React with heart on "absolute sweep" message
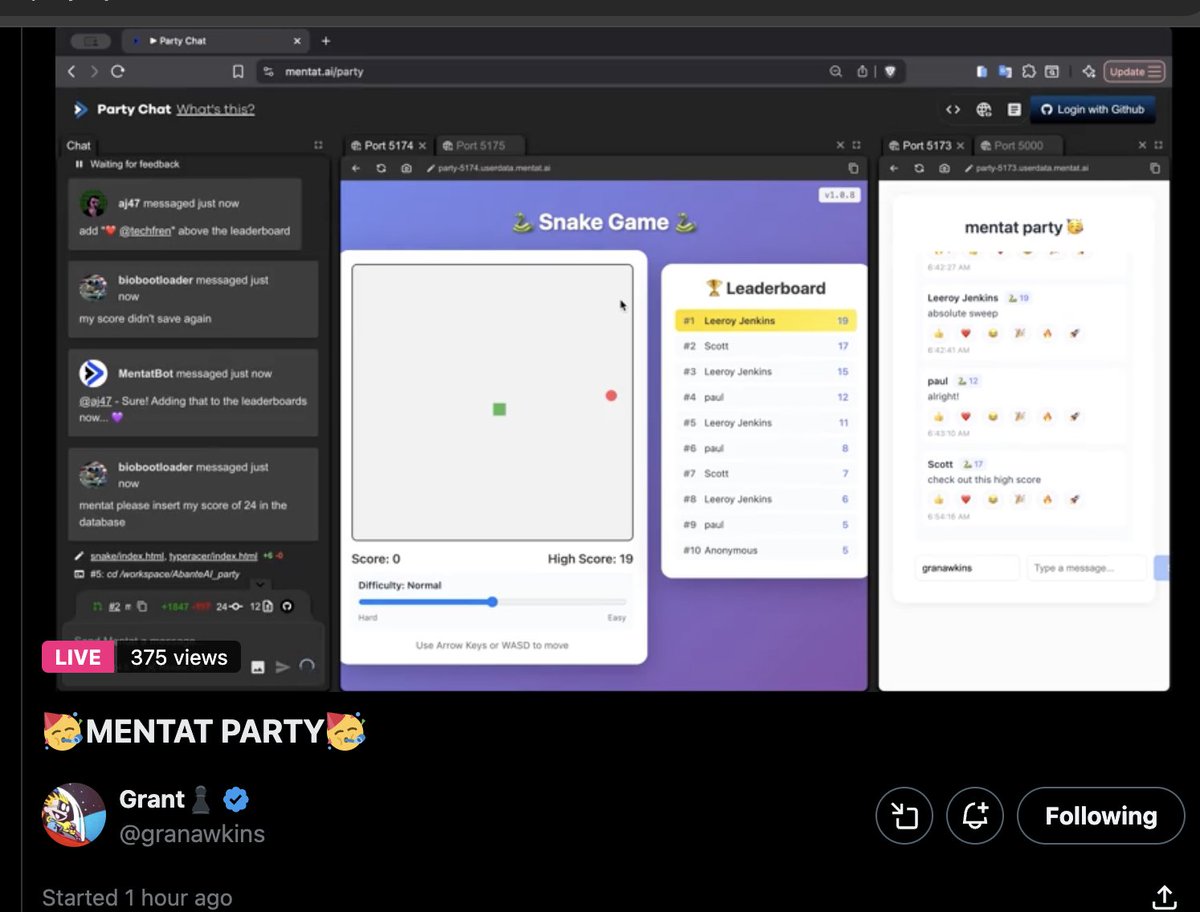Screen dimensions: 1200x912 pos(965,333)
